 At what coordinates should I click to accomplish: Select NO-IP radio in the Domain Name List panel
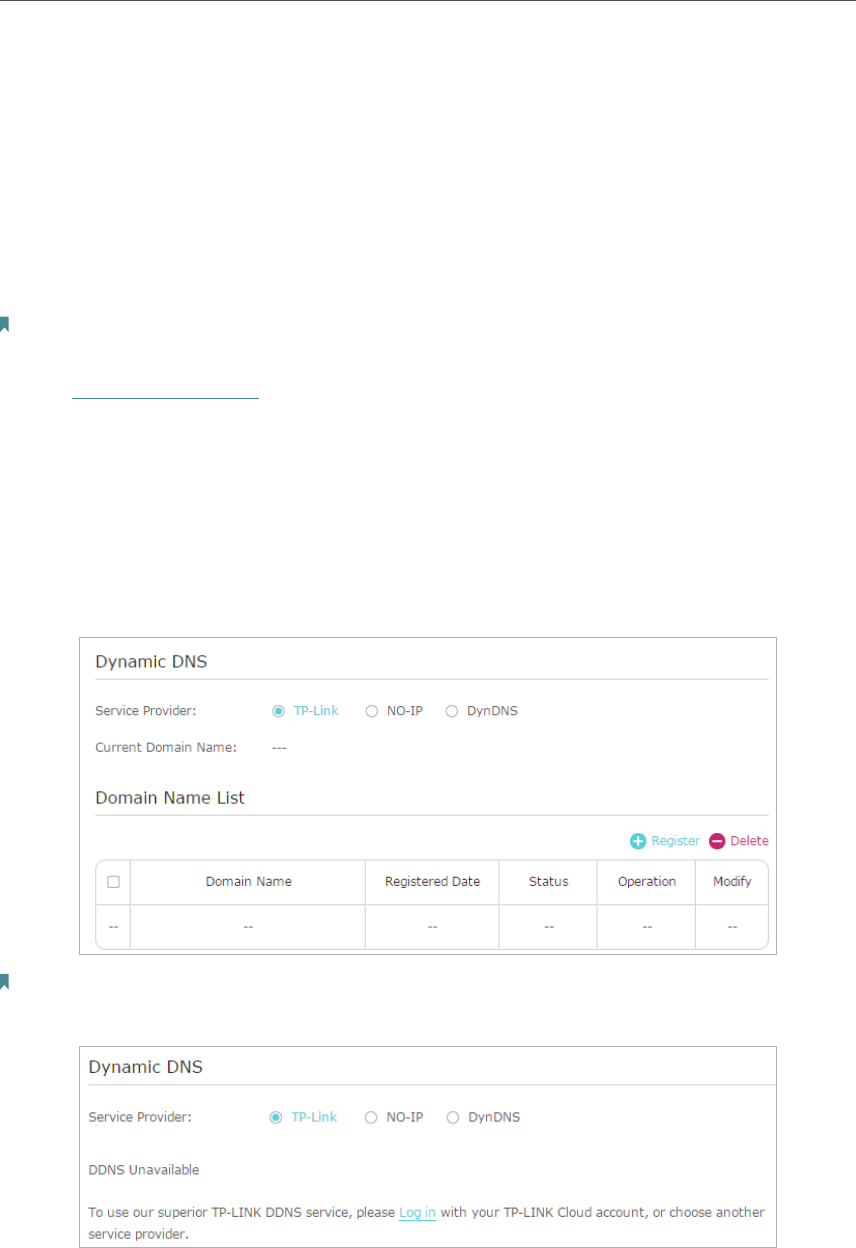click(371, 711)
